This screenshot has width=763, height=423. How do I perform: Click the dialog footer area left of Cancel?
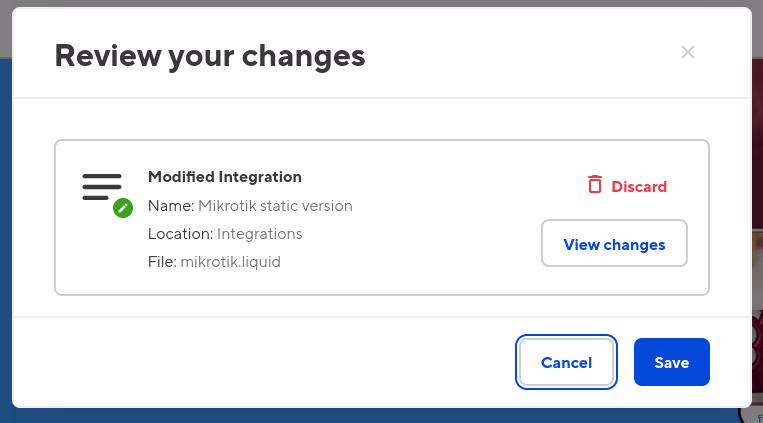tap(260, 362)
